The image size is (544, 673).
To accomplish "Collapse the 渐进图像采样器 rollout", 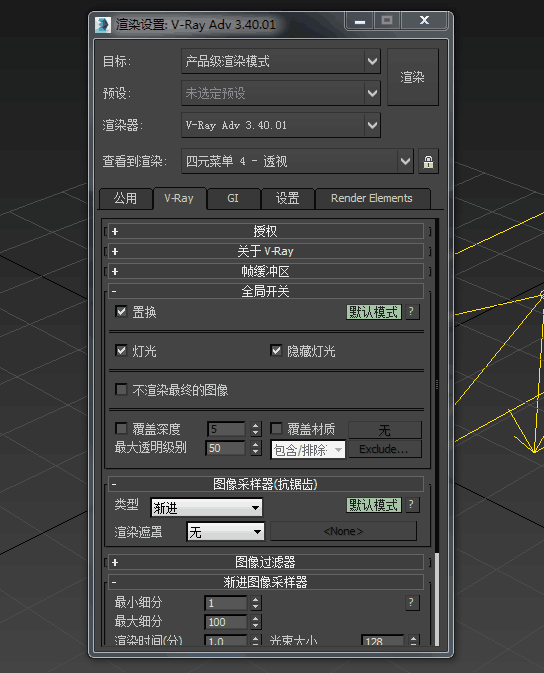I will tap(266, 582).
